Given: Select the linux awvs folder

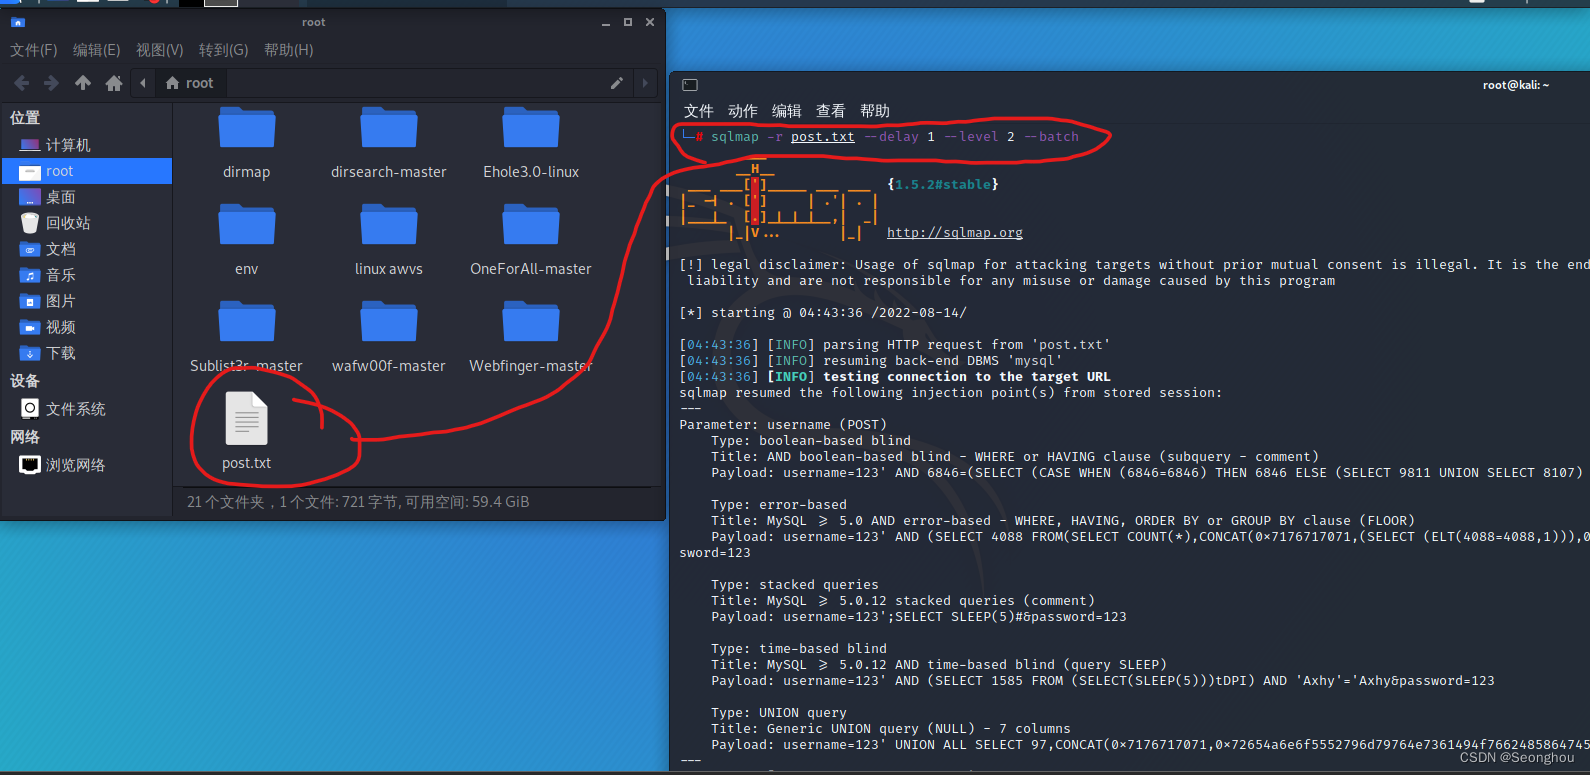Looking at the screenshot, I should [389, 240].
